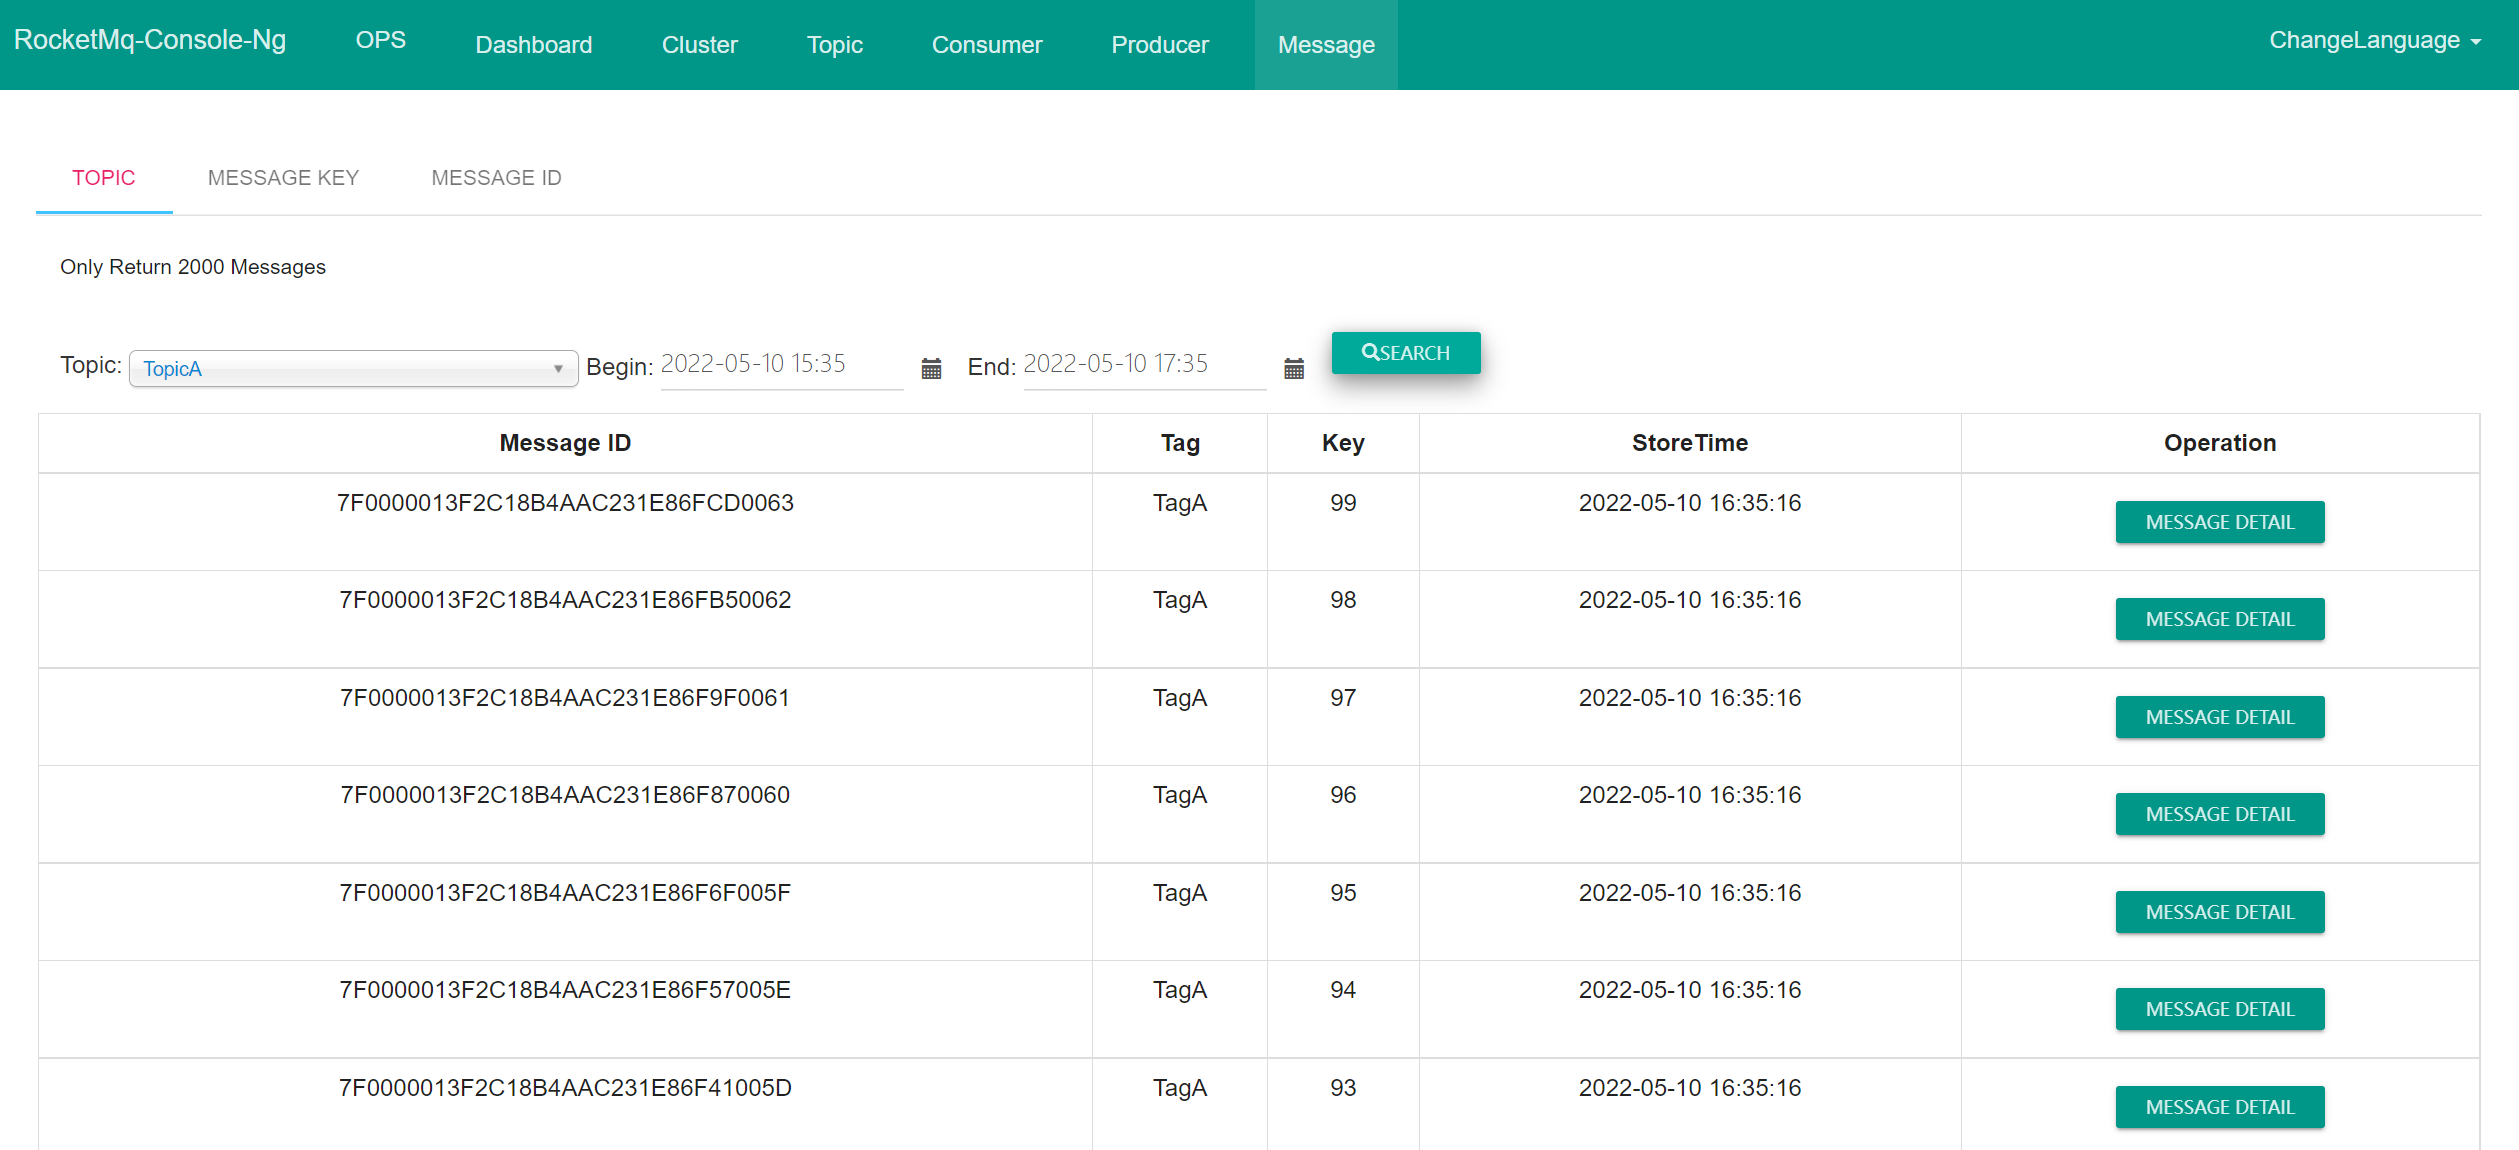The image size is (2519, 1150).
Task: Switch to the Message Key tab
Action: pyautogui.click(x=283, y=178)
